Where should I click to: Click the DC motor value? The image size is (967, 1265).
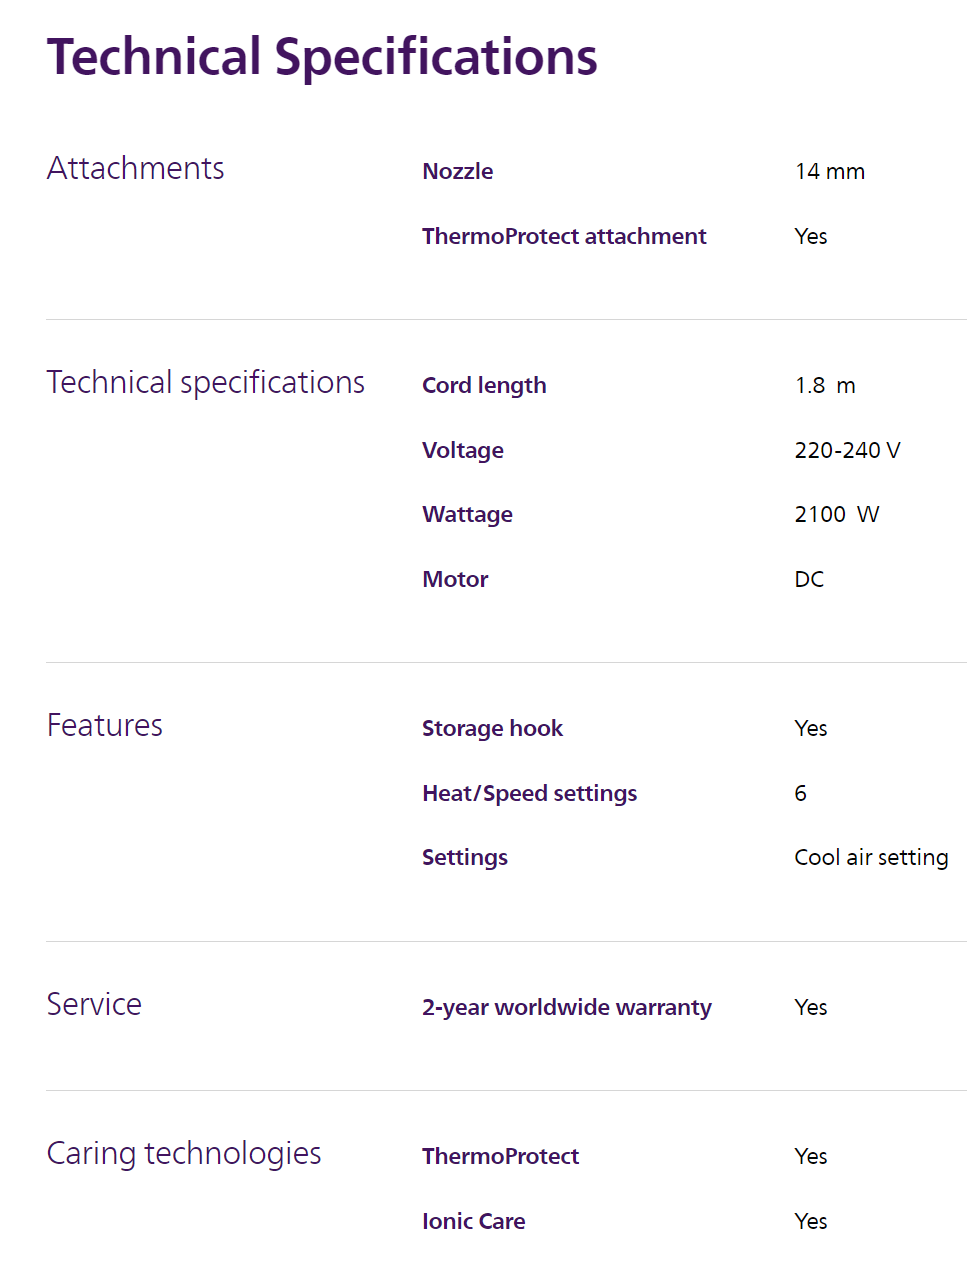click(x=809, y=579)
